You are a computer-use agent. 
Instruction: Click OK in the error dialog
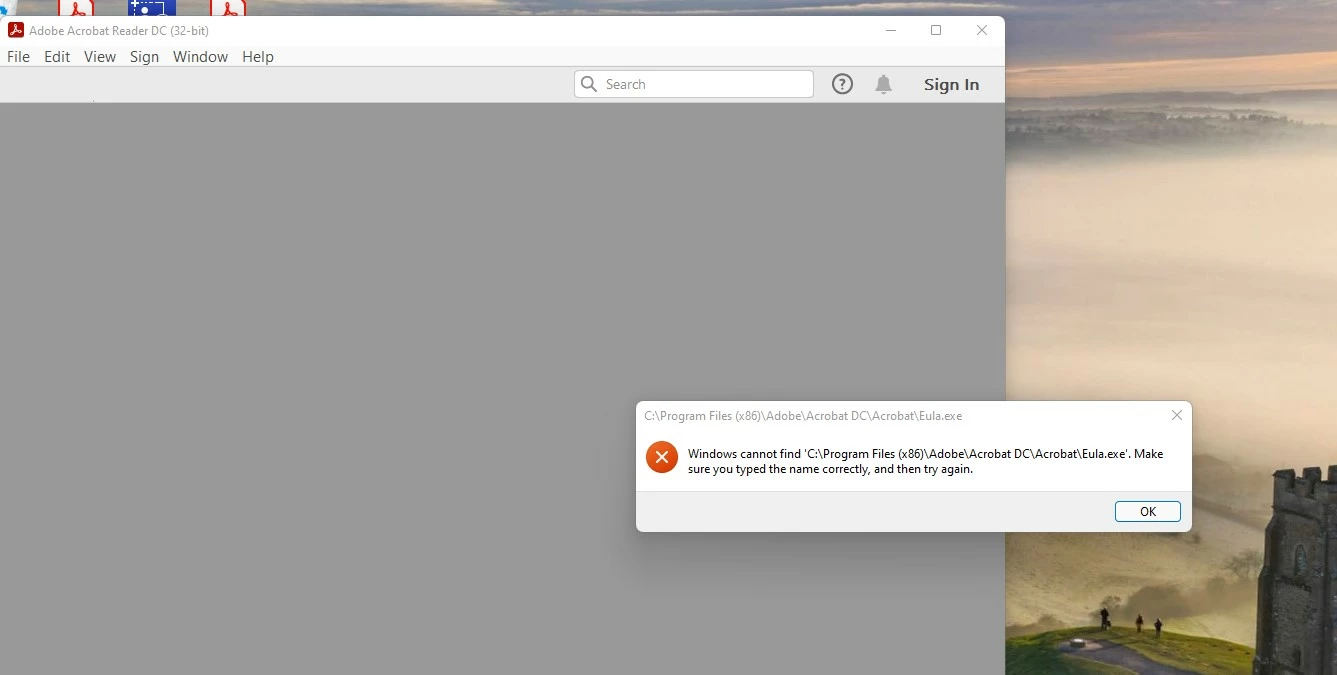[x=1148, y=511]
